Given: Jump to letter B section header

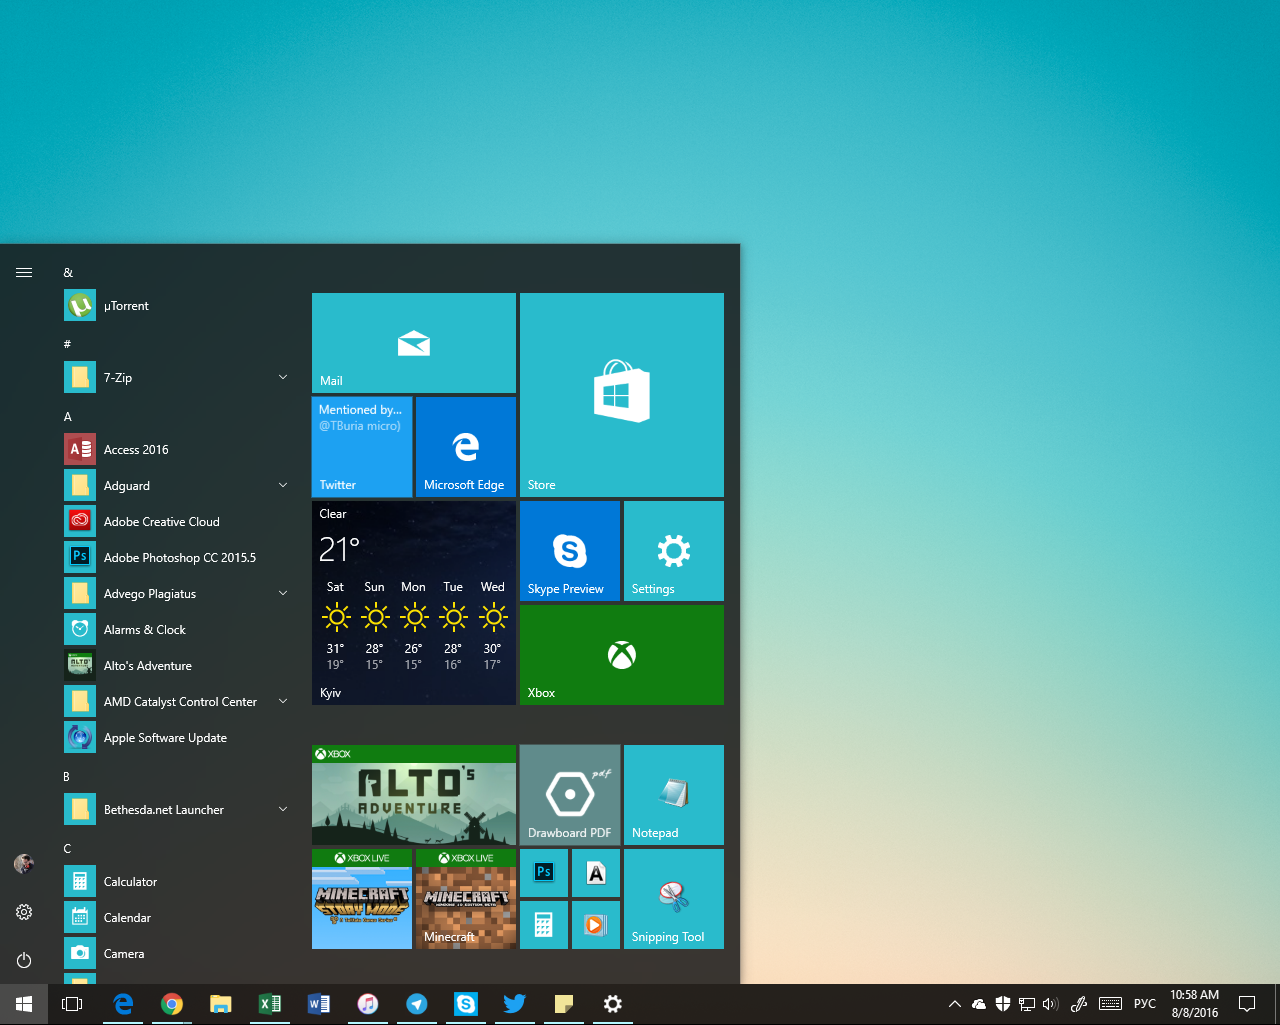Looking at the screenshot, I should (67, 777).
